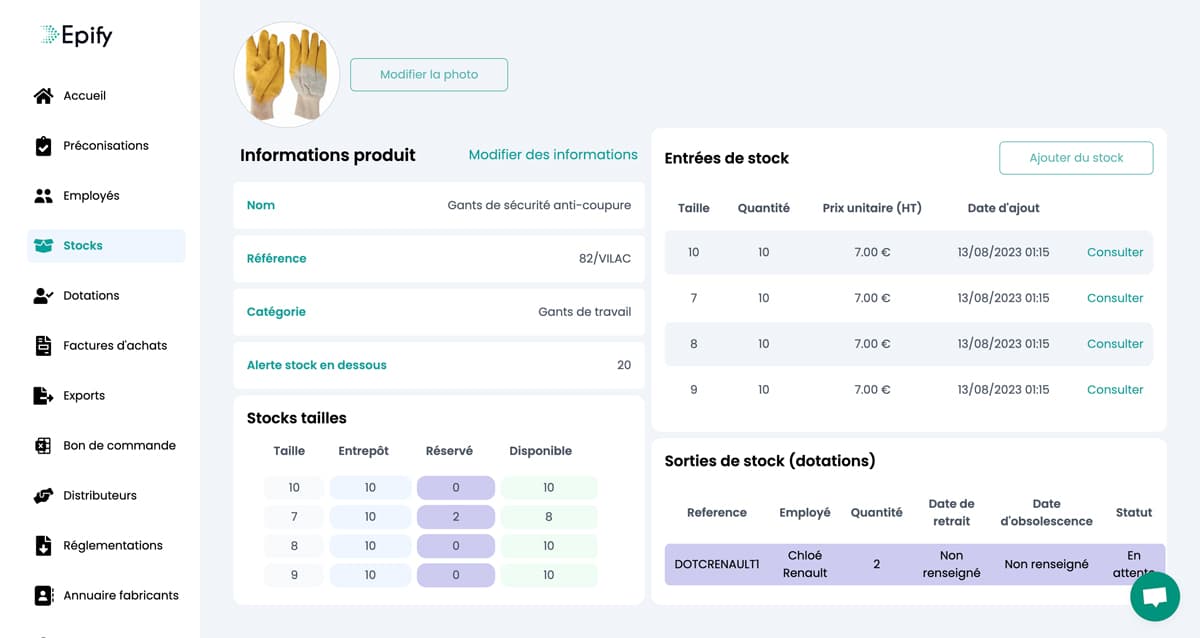Click Modifier des informations link
Screen dimensions: 1200x638
pos(552,155)
